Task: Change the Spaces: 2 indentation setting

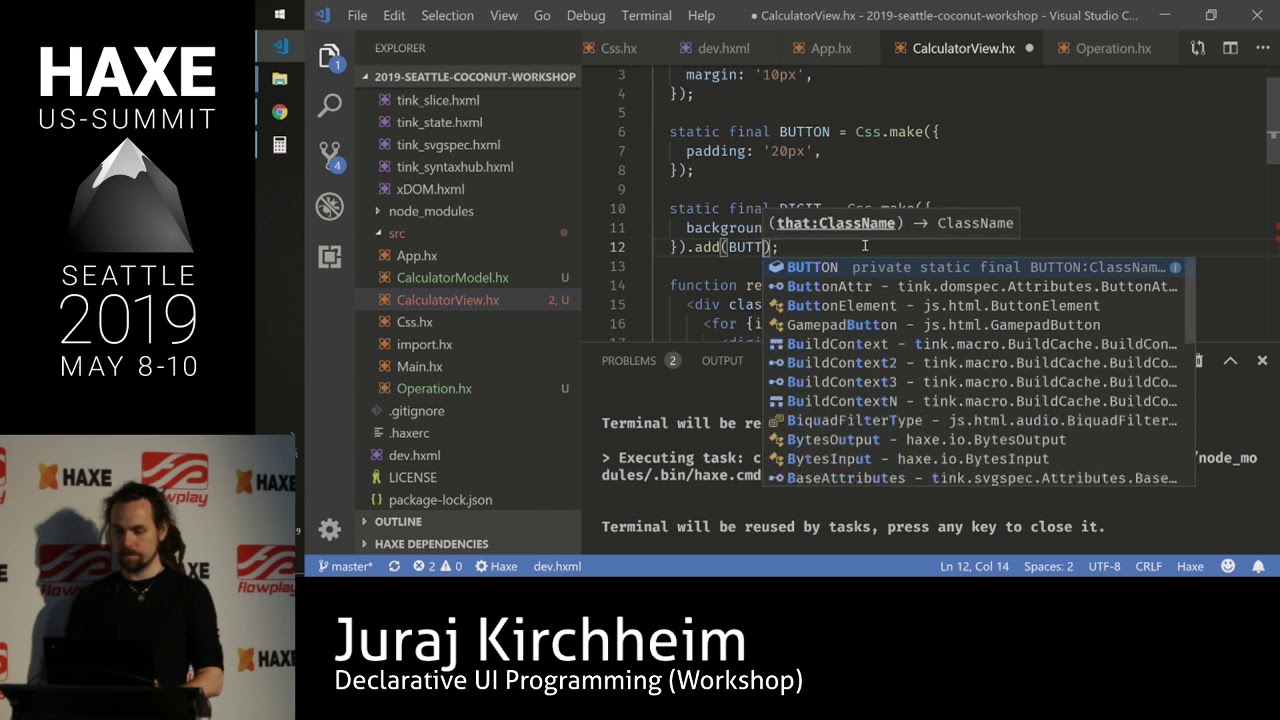Action: [x=1048, y=566]
